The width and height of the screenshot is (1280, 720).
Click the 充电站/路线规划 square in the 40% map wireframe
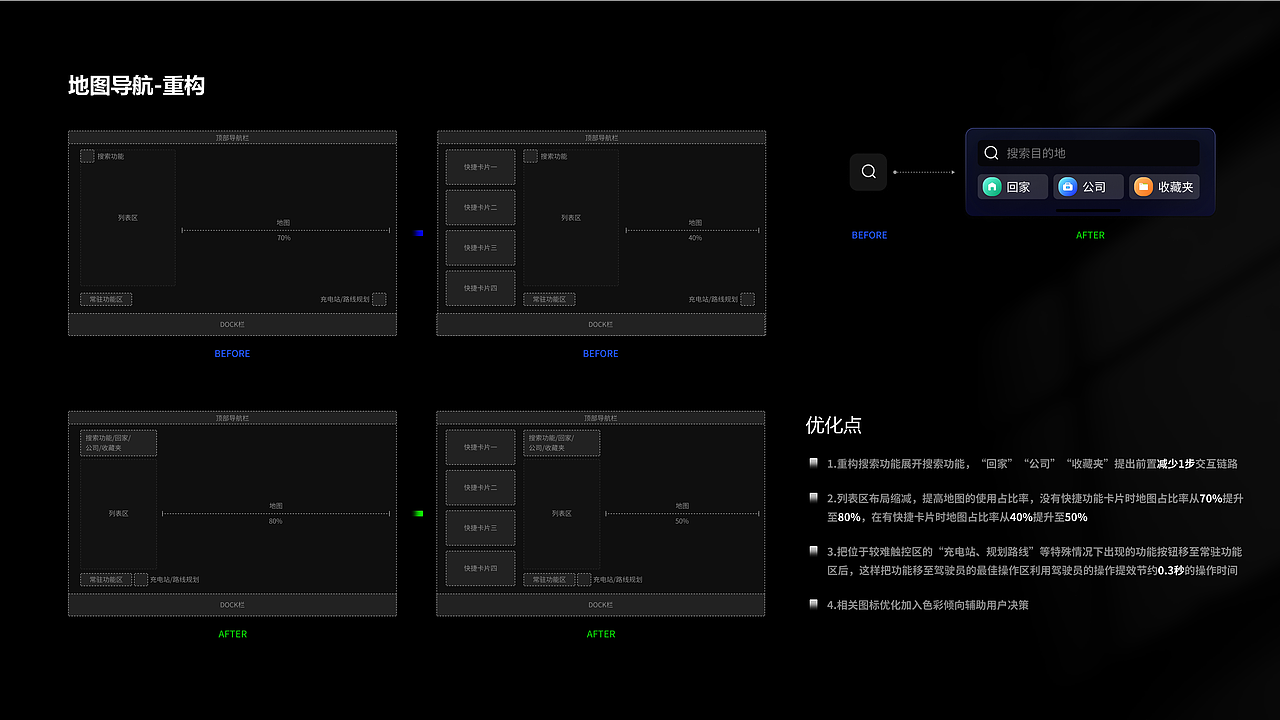[747, 299]
